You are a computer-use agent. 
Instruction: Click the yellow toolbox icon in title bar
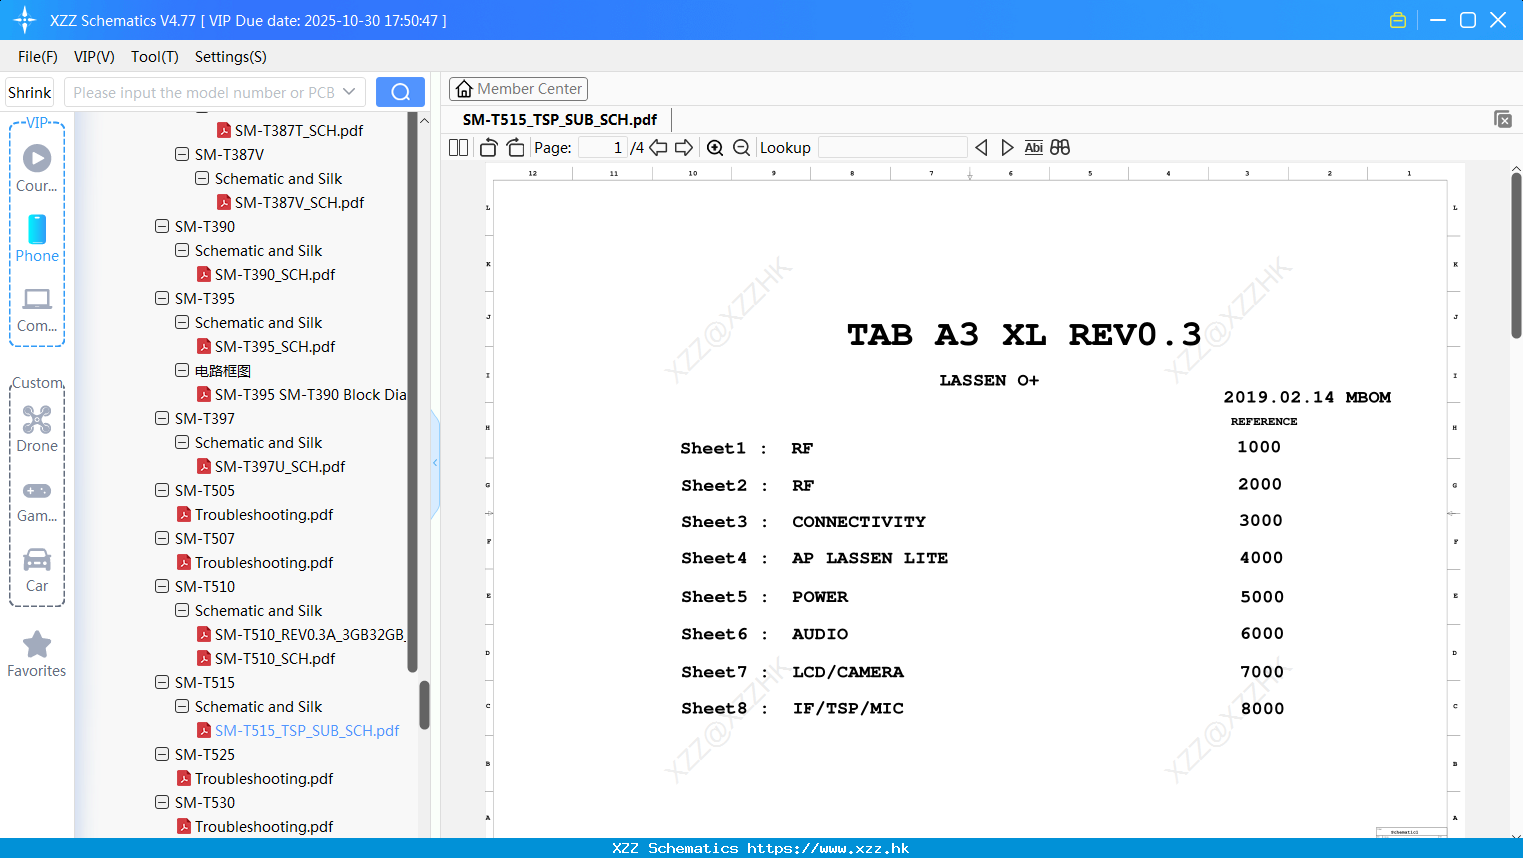(1398, 20)
